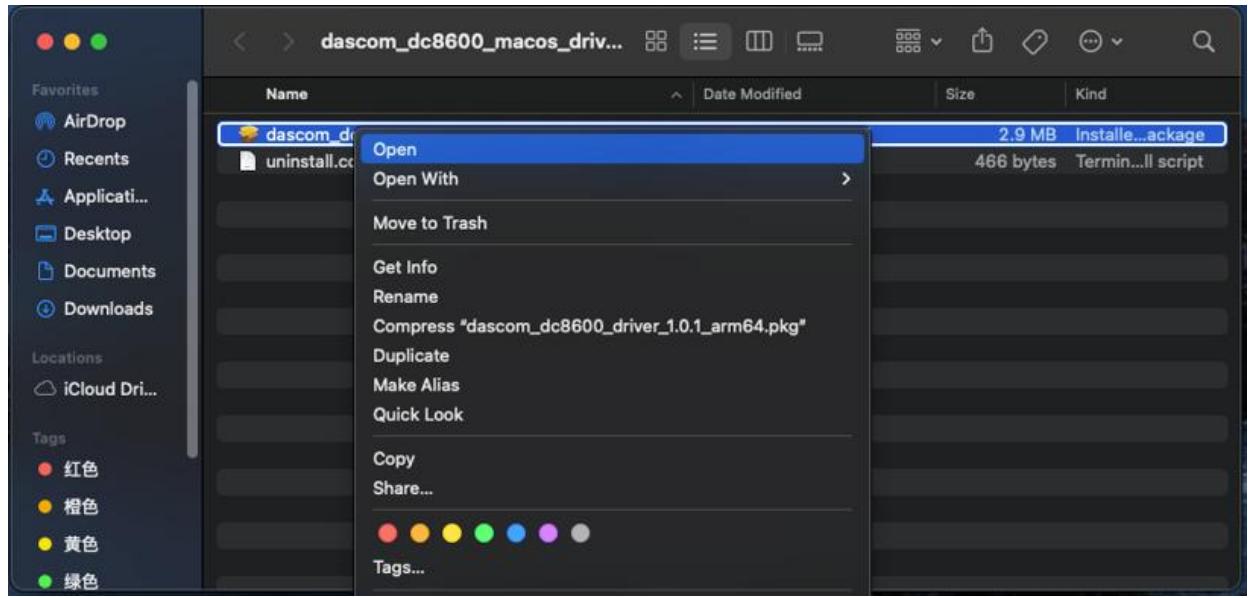Sort by the Kind column header
The height and width of the screenshot is (598, 1248).
click(1090, 94)
